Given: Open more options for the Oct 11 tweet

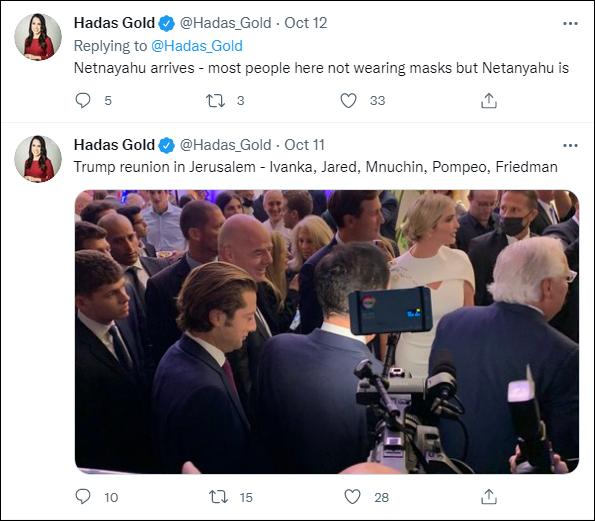Looking at the screenshot, I should [570, 146].
